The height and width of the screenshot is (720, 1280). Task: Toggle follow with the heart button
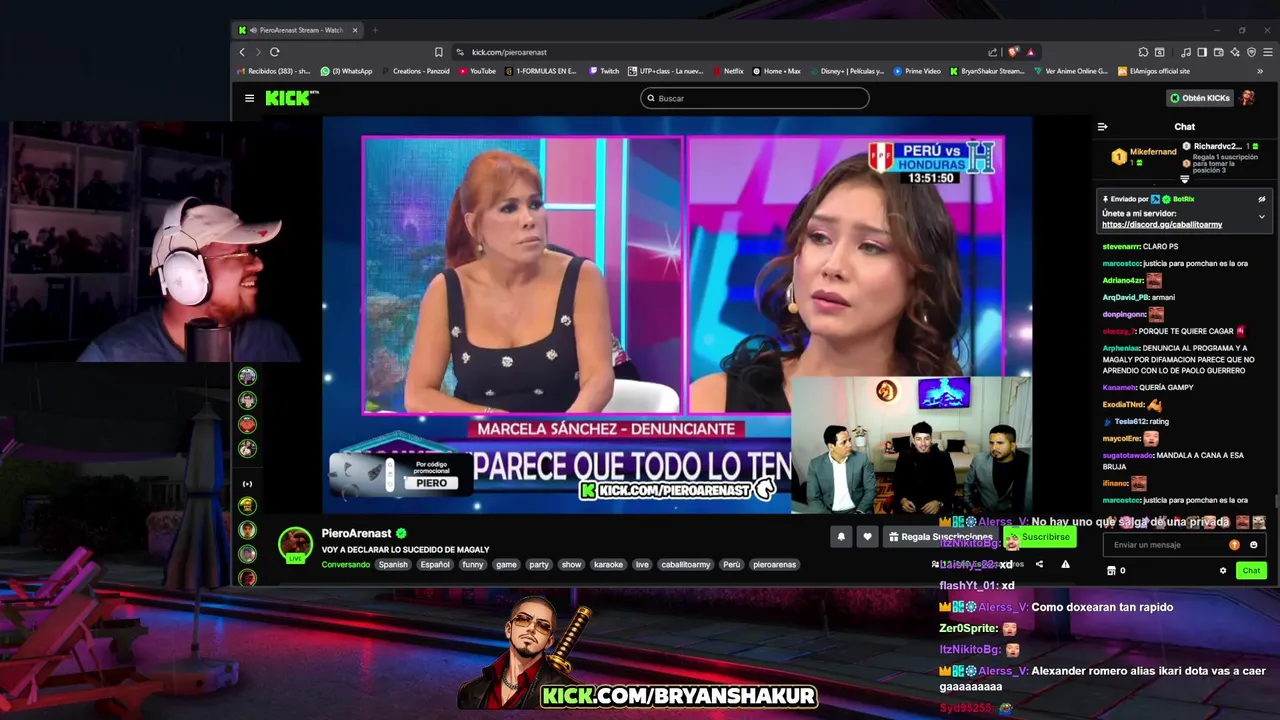click(867, 537)
